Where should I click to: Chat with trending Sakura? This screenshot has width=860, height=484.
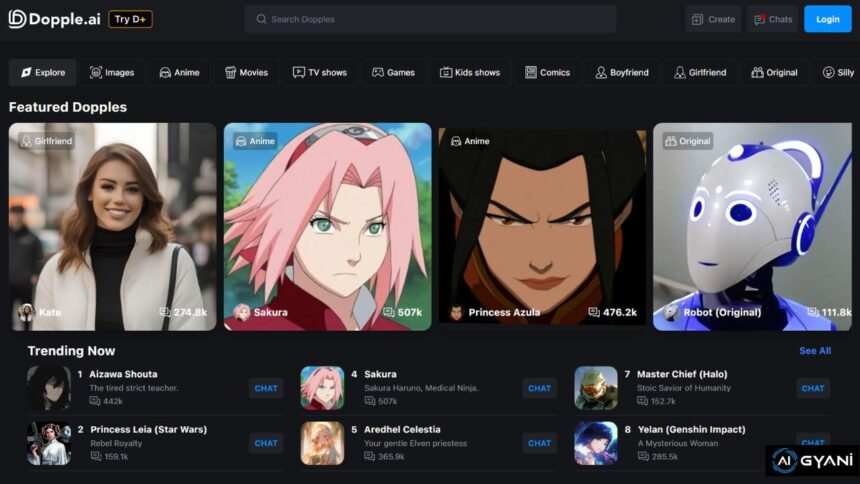[x=540, y=388]
